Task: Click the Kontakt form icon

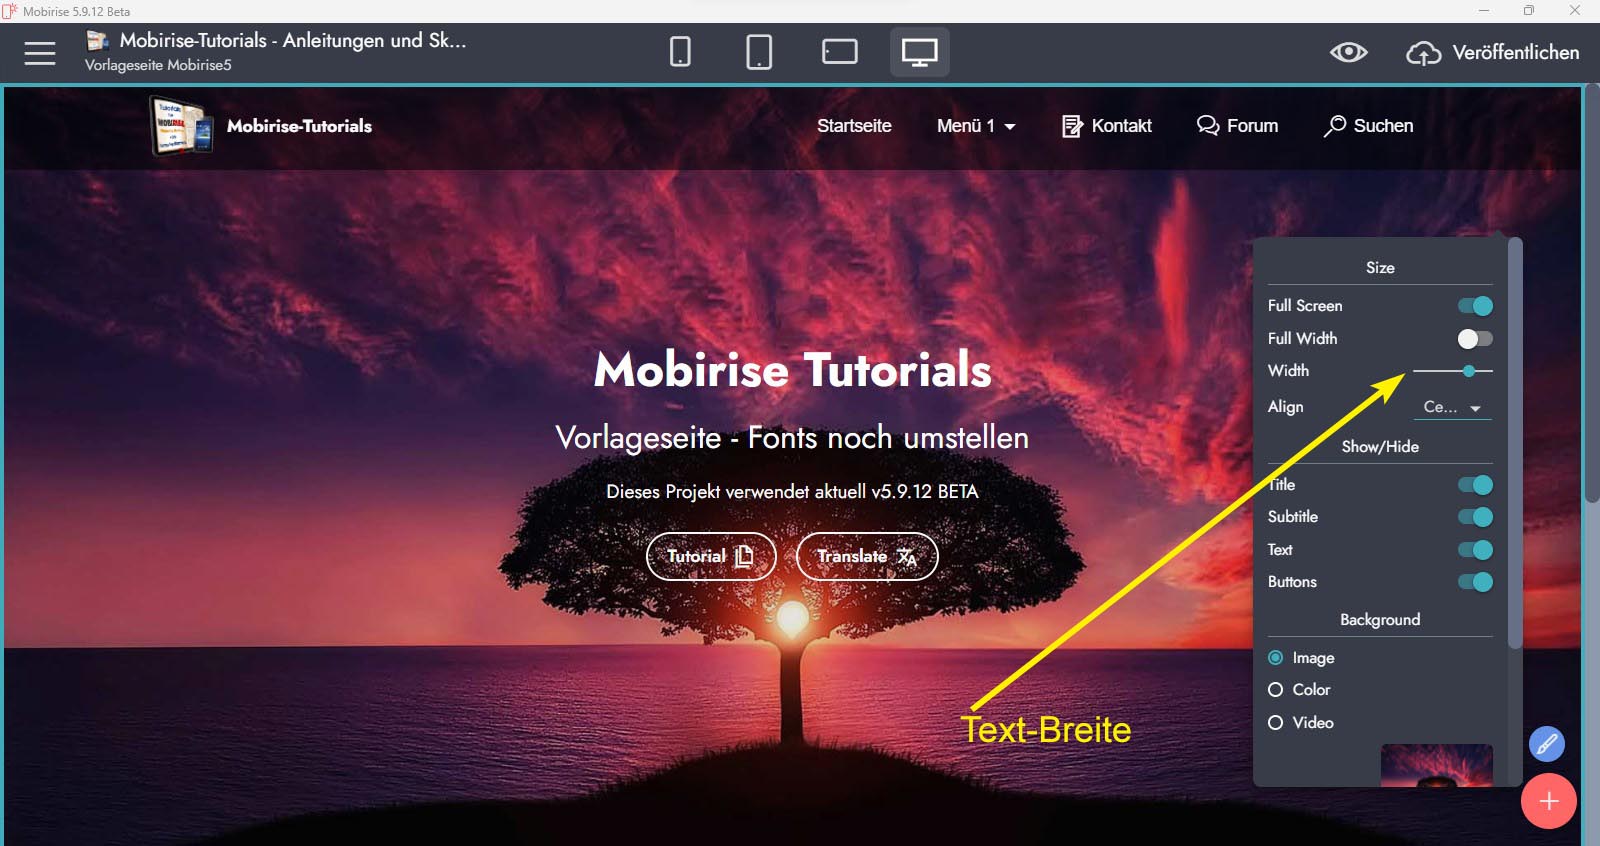Action: (x=1072, y=126)
